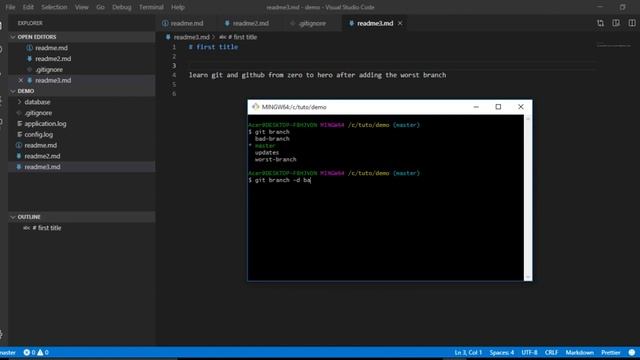Change the Markdown language mode
The width and height of the screenshot is (640, 360).
[x=580, y=352]
